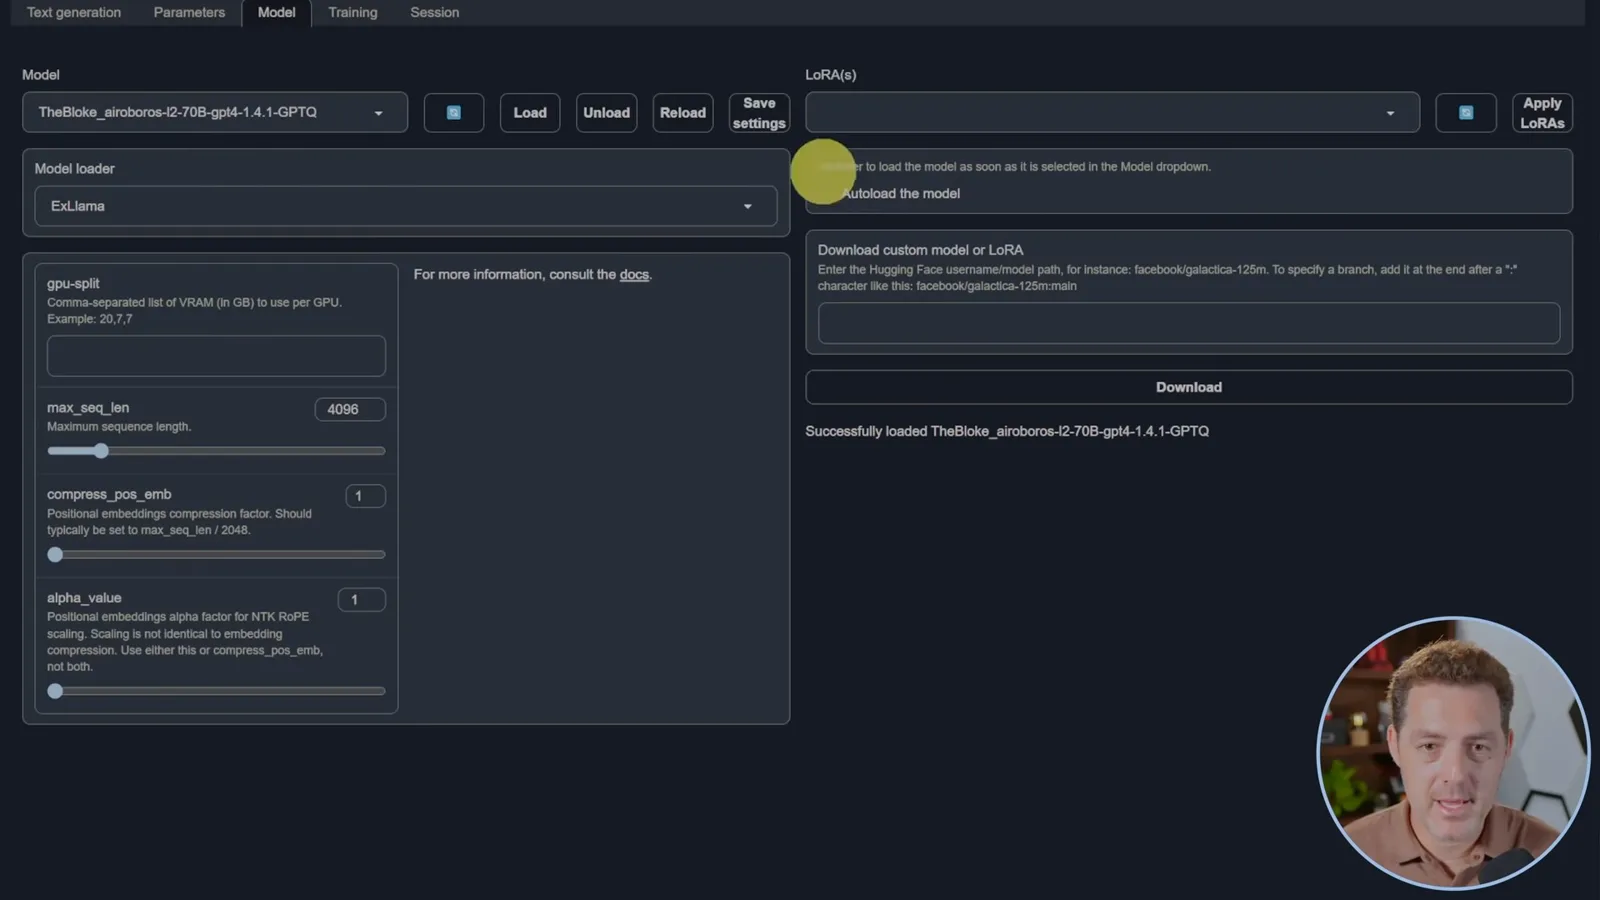Refresh the Model list
1600x900 pixels.
pyautogui.click(x=454, y=113)
